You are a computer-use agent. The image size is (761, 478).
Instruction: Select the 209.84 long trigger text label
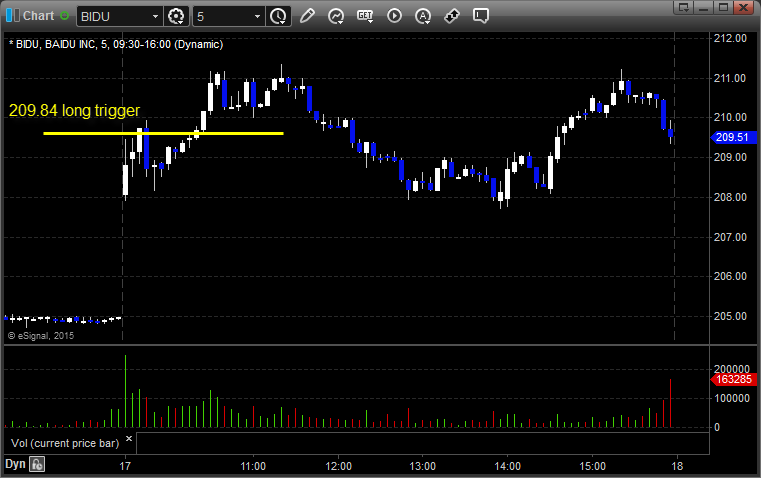click(x=74, y=111)
